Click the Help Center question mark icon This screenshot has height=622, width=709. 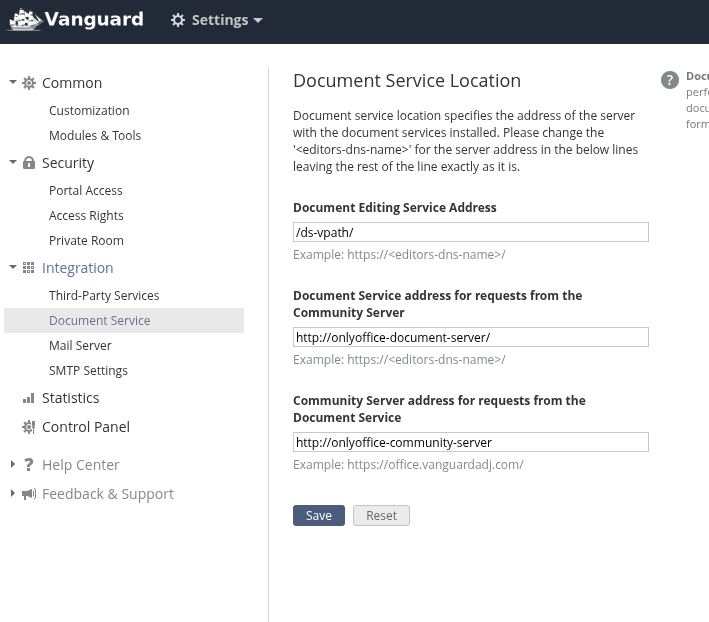pos(29,465)
